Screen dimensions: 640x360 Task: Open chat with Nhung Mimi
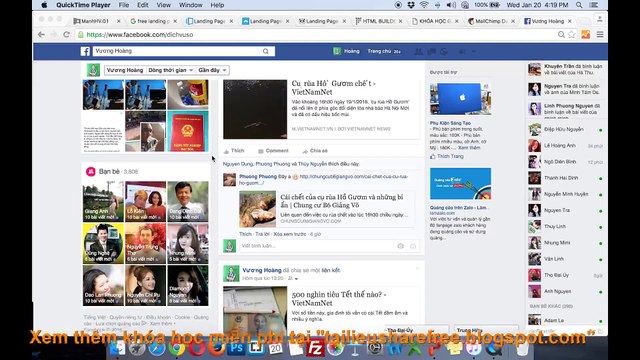[x=565, y=243]
